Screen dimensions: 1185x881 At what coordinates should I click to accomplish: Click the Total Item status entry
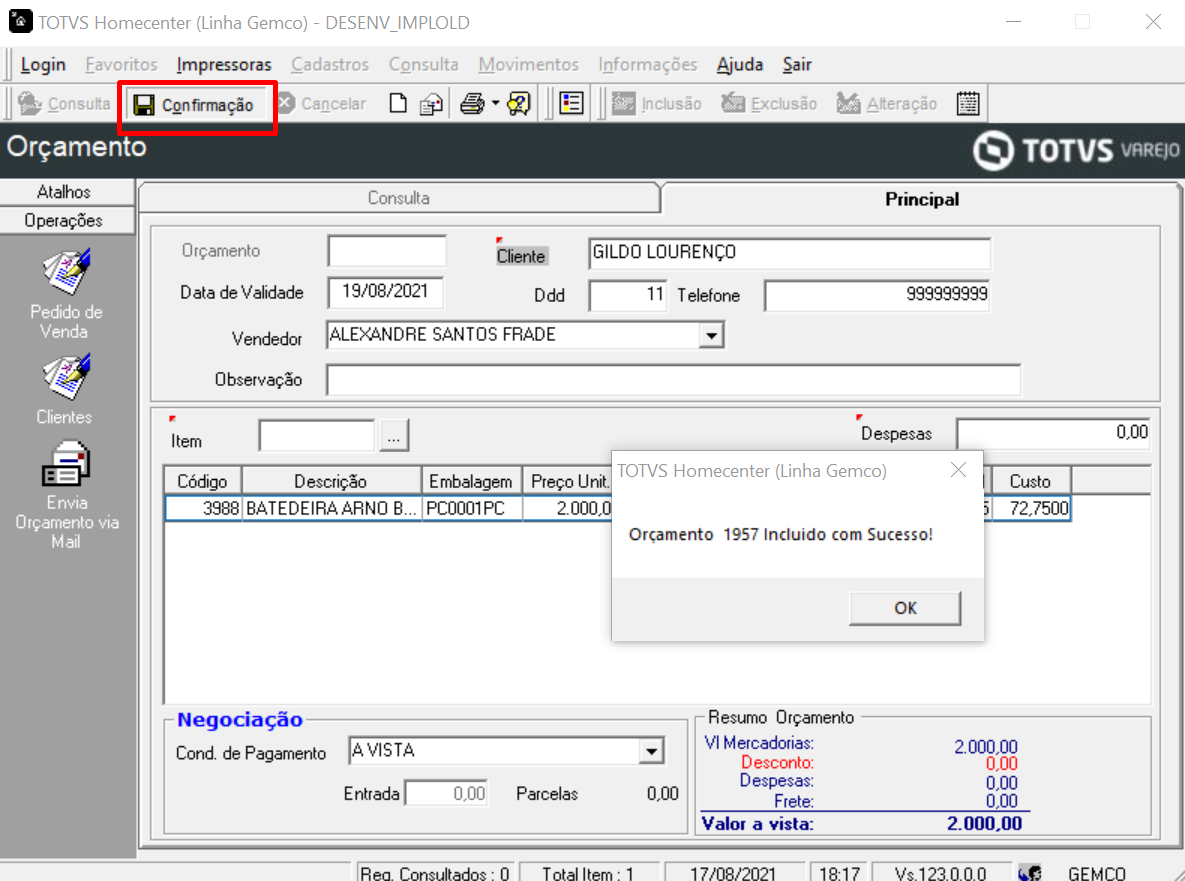[x=588, y=873]
